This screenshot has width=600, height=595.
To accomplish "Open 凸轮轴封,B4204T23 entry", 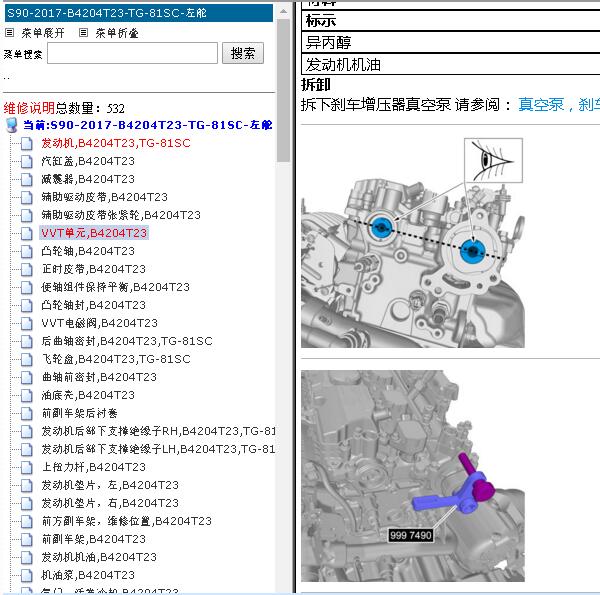I will 94,305.
